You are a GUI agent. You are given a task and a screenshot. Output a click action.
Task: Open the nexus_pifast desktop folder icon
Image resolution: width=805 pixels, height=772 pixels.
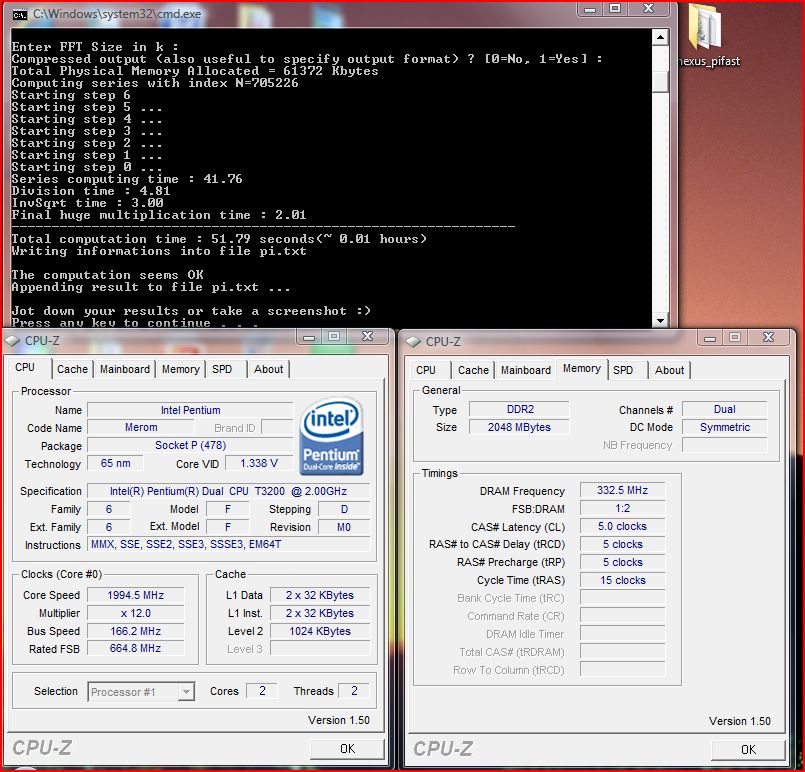click(710, 34)
